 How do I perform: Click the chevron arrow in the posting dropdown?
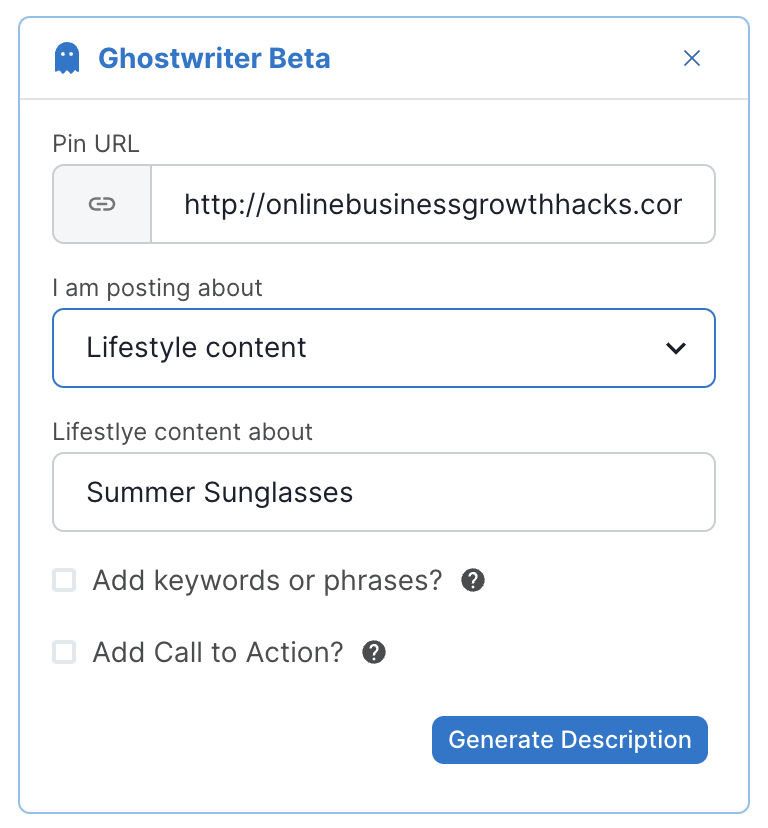pyautogui.click(x=676, y=348)
